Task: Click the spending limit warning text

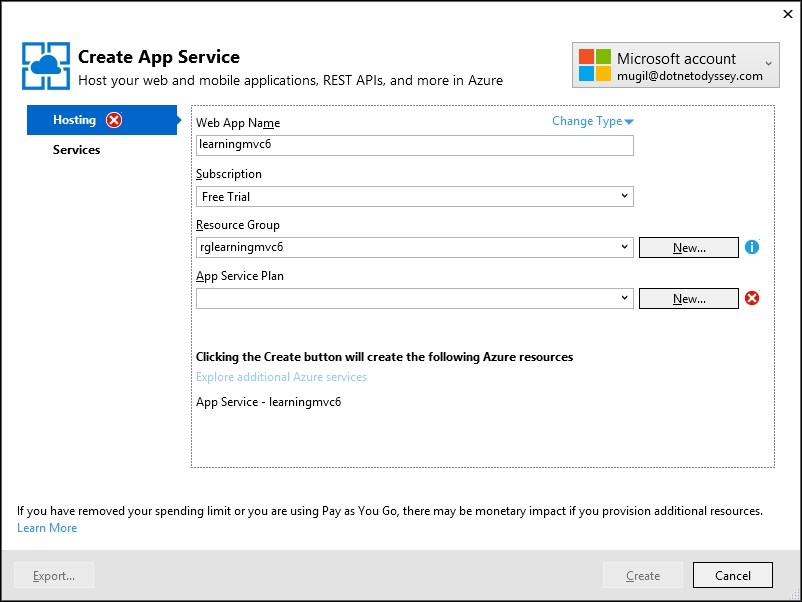Action: [390, 511]
